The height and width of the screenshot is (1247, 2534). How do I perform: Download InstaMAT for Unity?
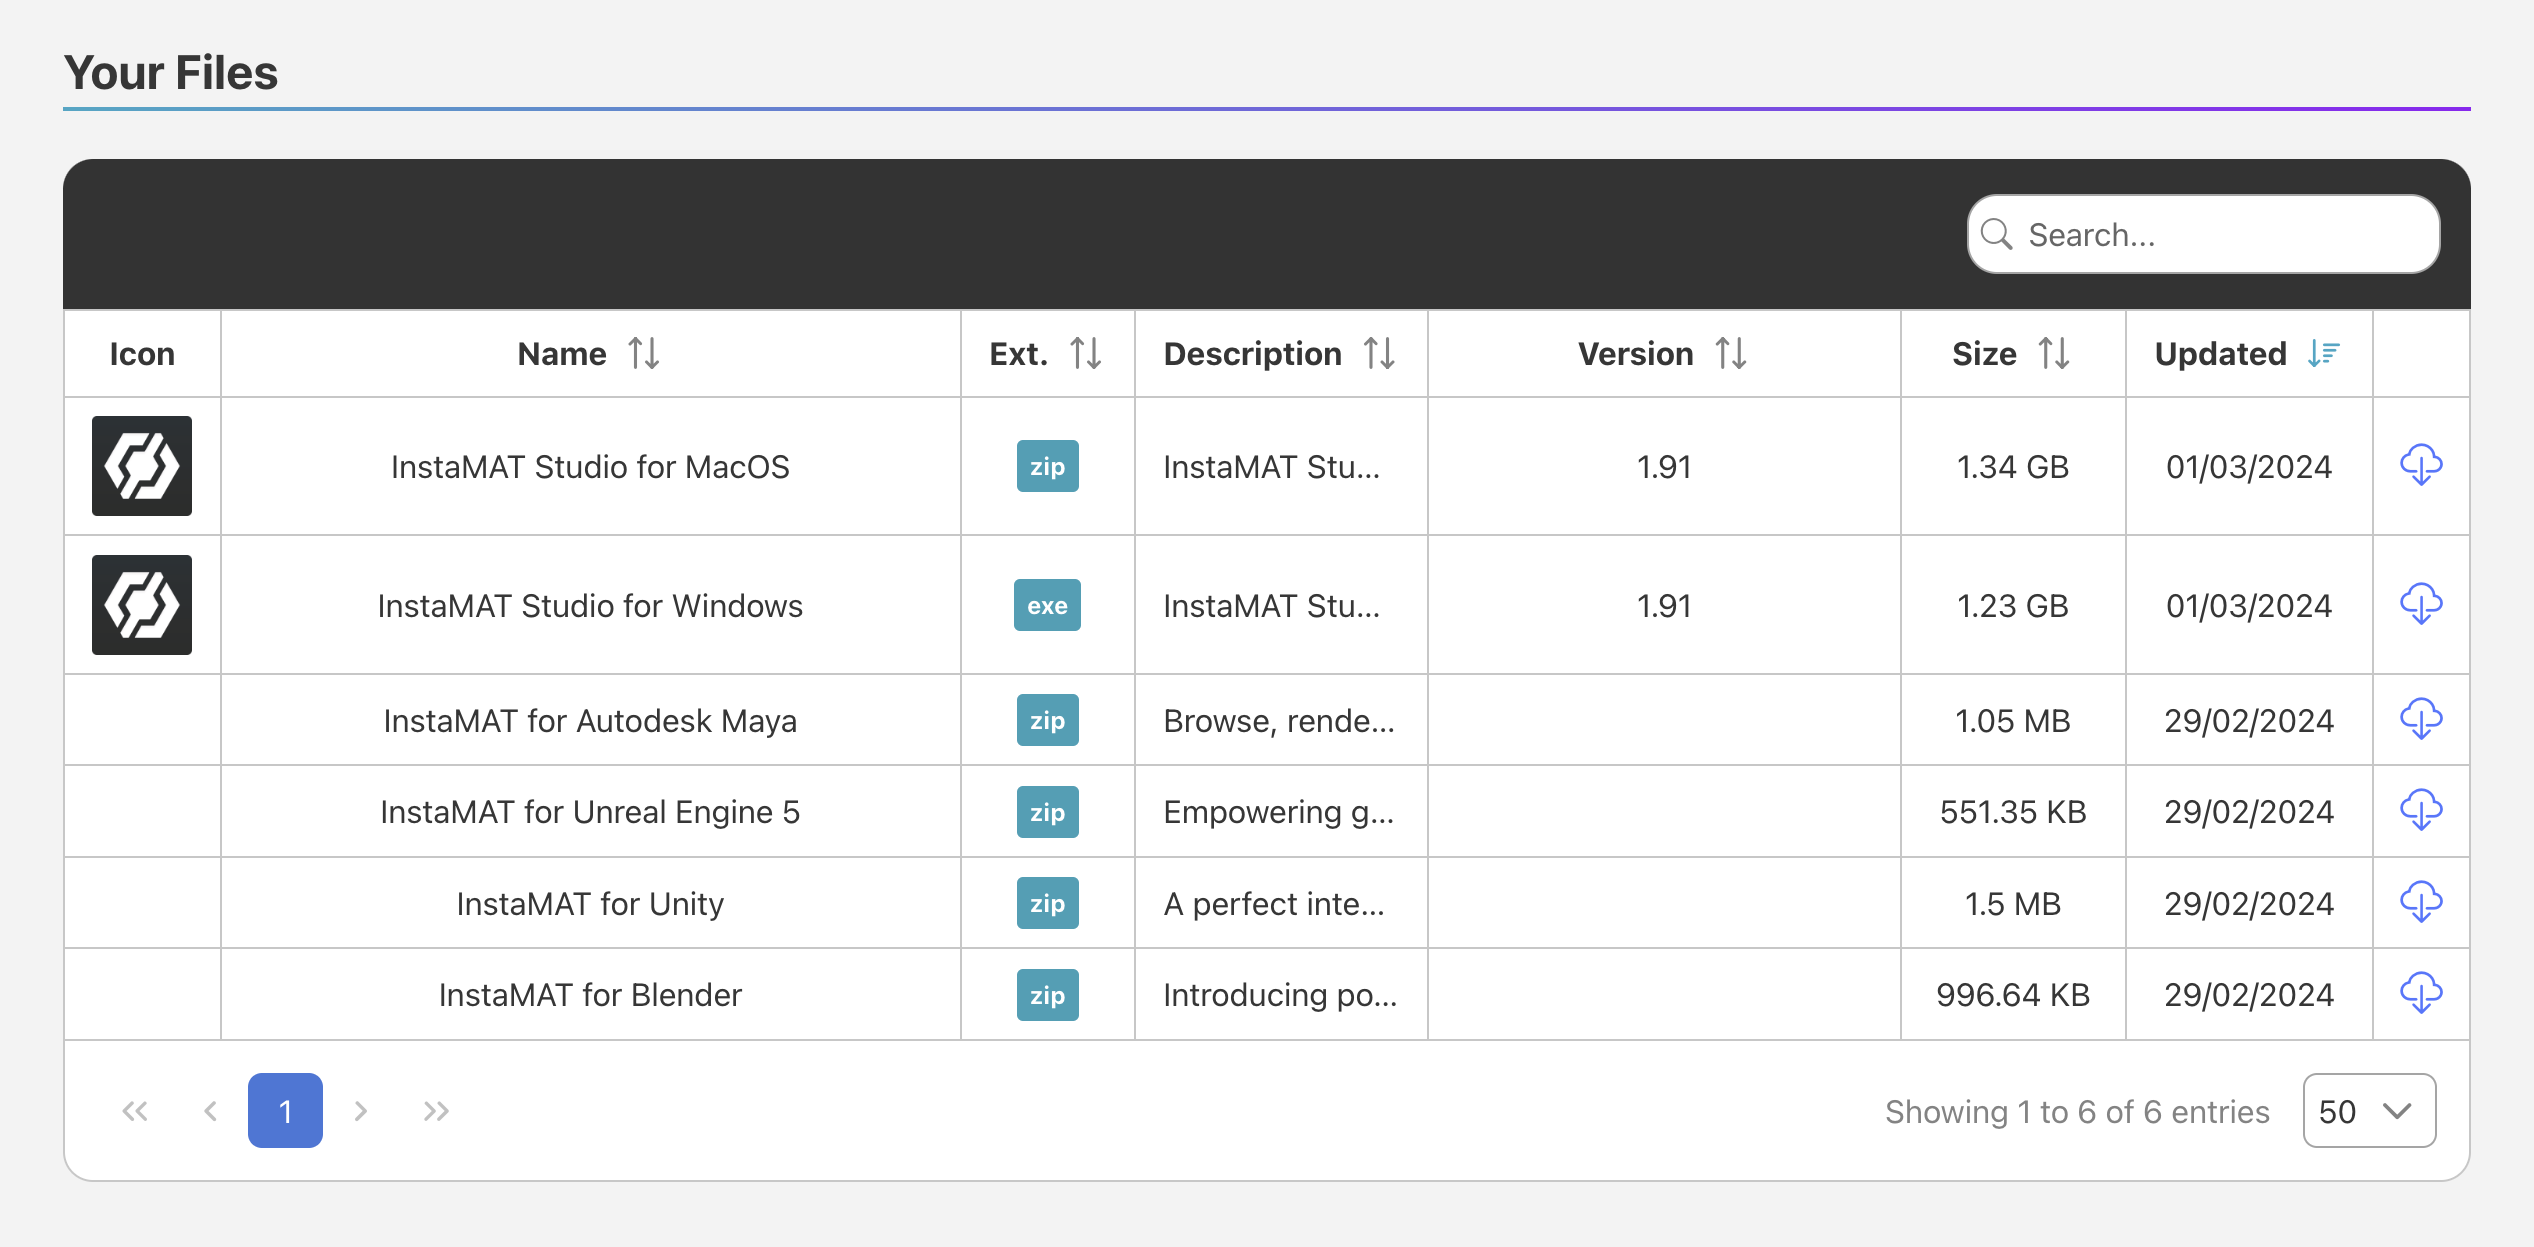[x=2421, y=903]
